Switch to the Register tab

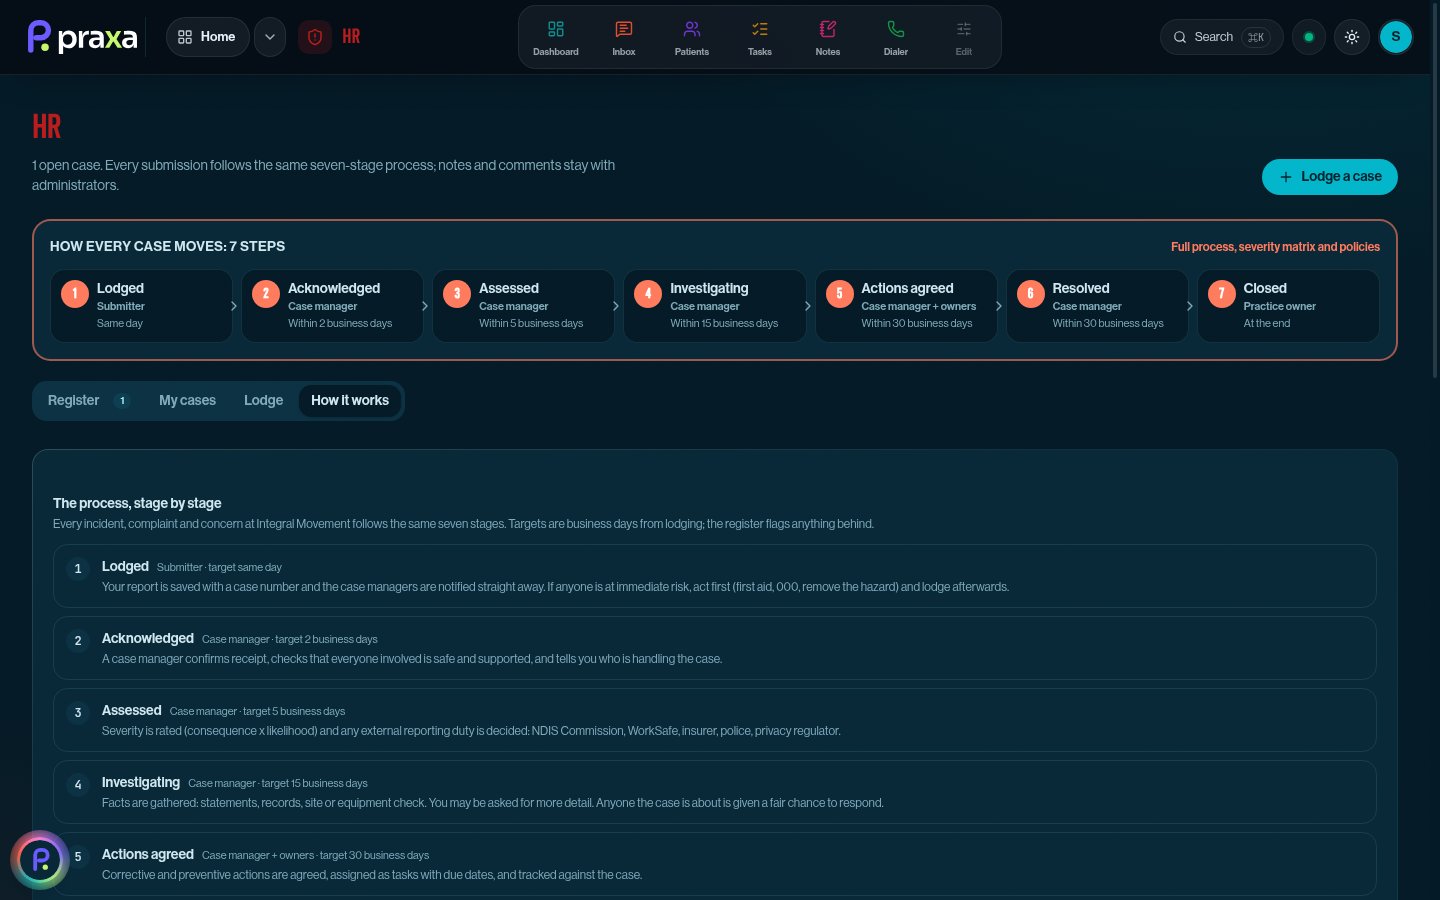[89, 401]
